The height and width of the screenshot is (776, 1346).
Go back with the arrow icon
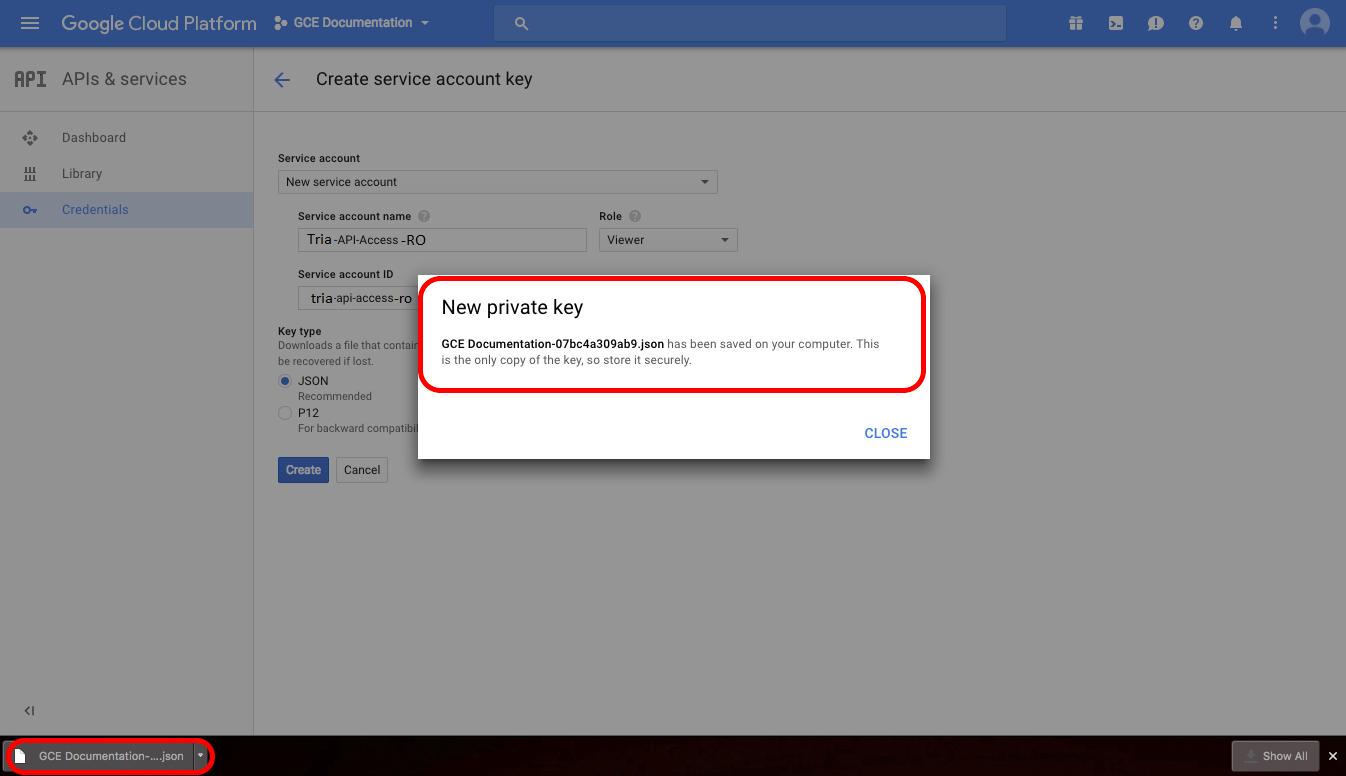[x=282, y=80]
